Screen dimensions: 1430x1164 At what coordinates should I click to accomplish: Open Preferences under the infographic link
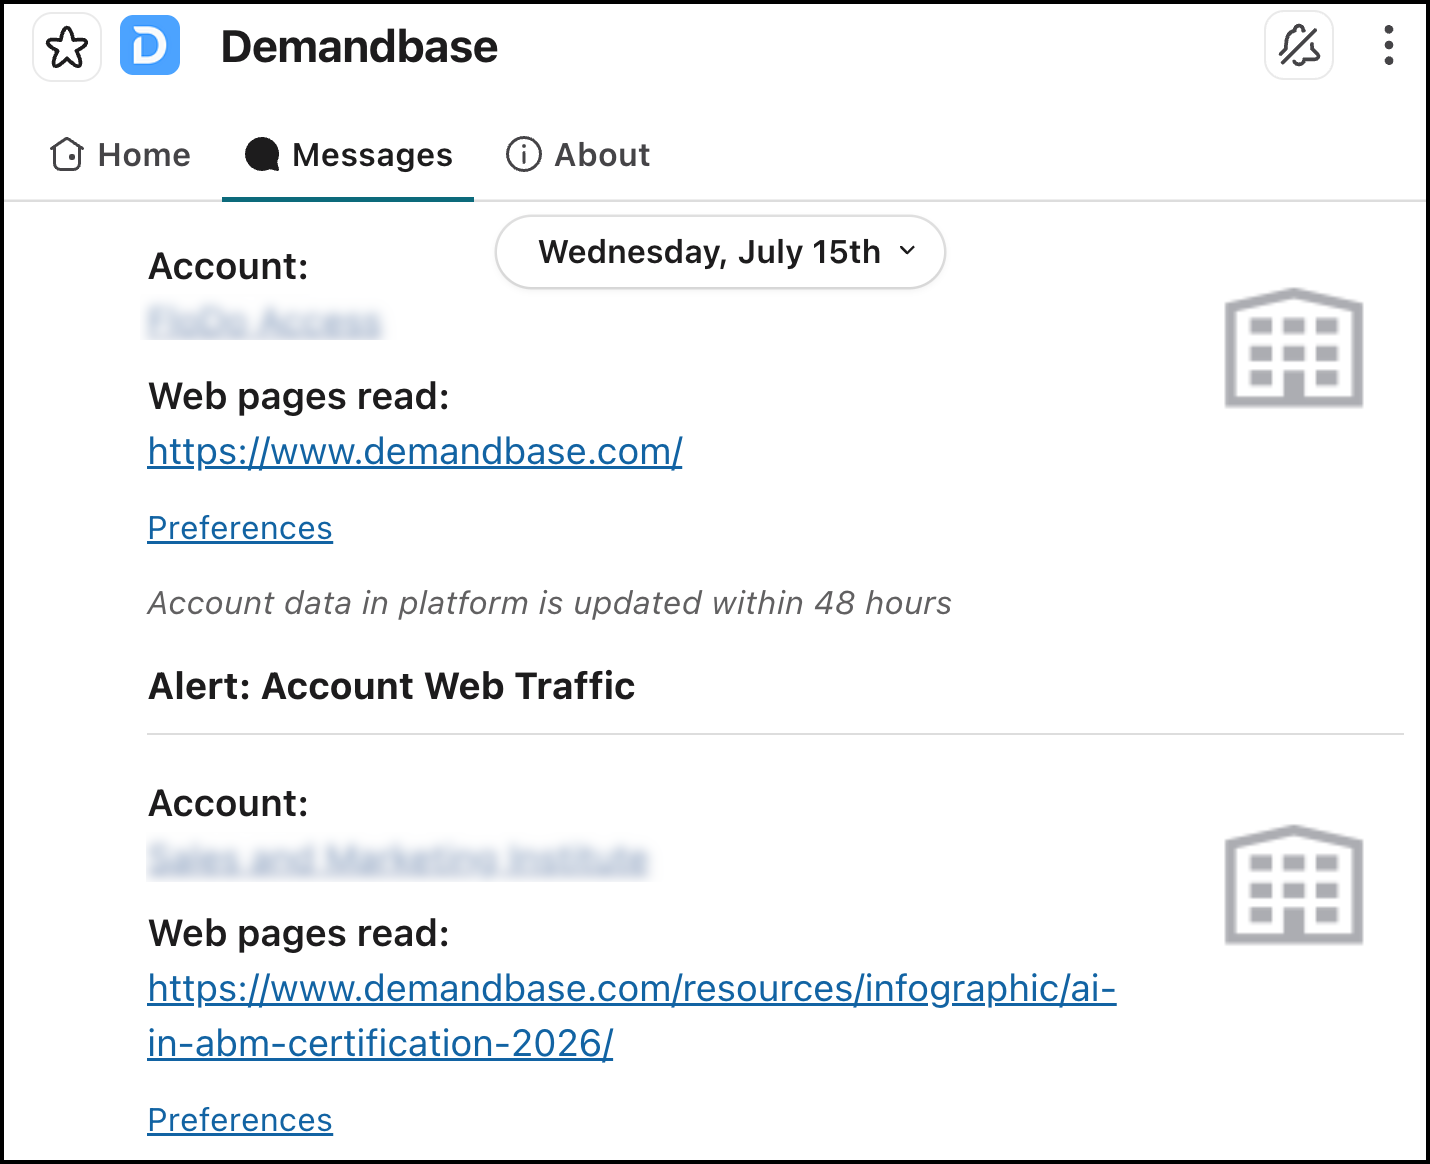pyautogui.click(x=240, y=1120)
